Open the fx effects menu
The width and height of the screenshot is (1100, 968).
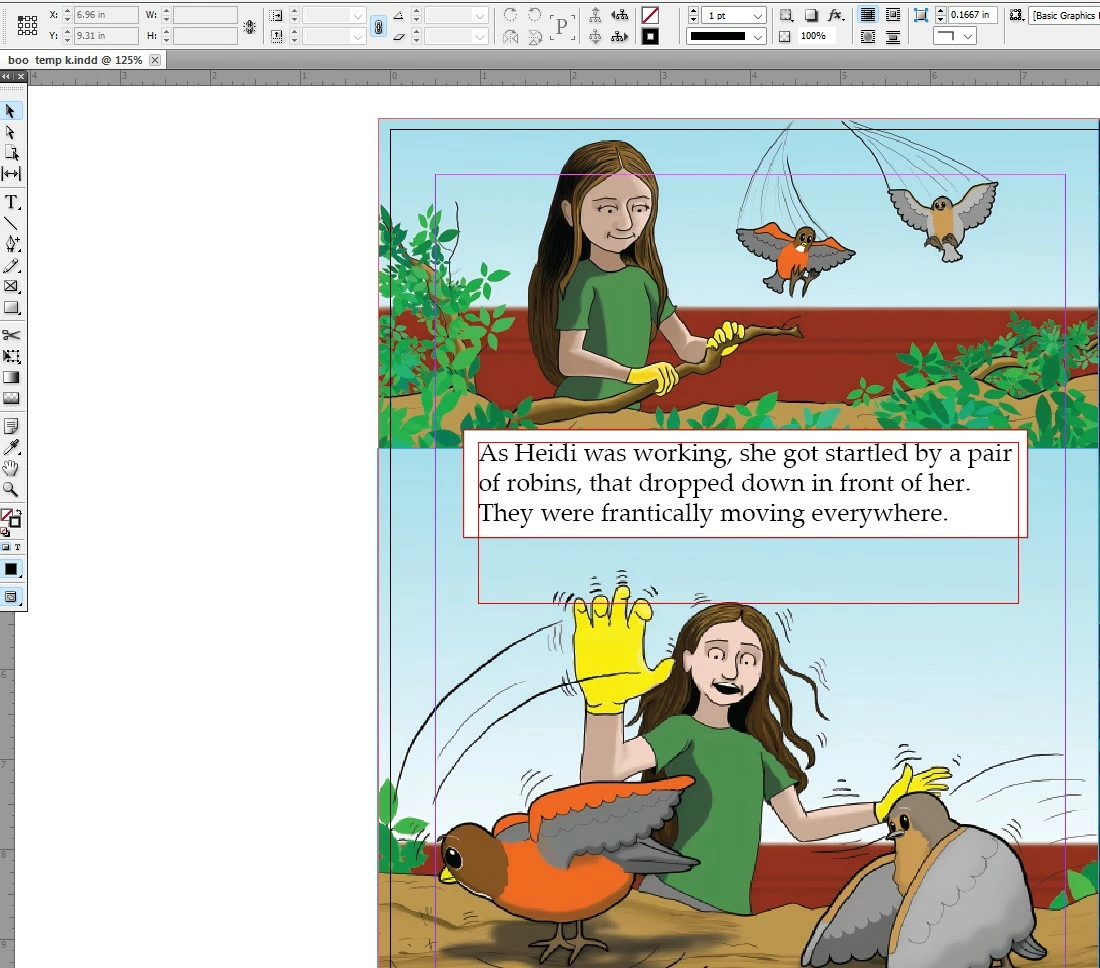[836, 15]
